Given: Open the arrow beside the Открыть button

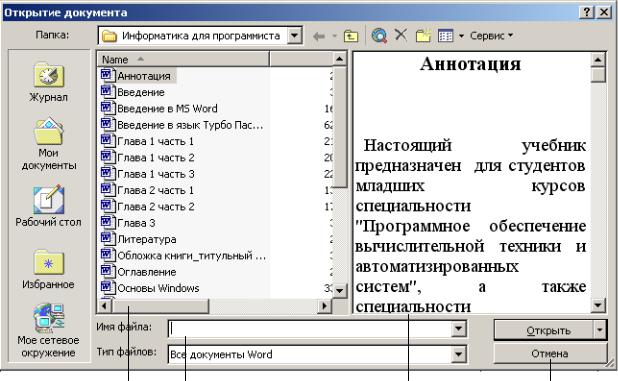Looking at the screenshot, I should point(600,329).
